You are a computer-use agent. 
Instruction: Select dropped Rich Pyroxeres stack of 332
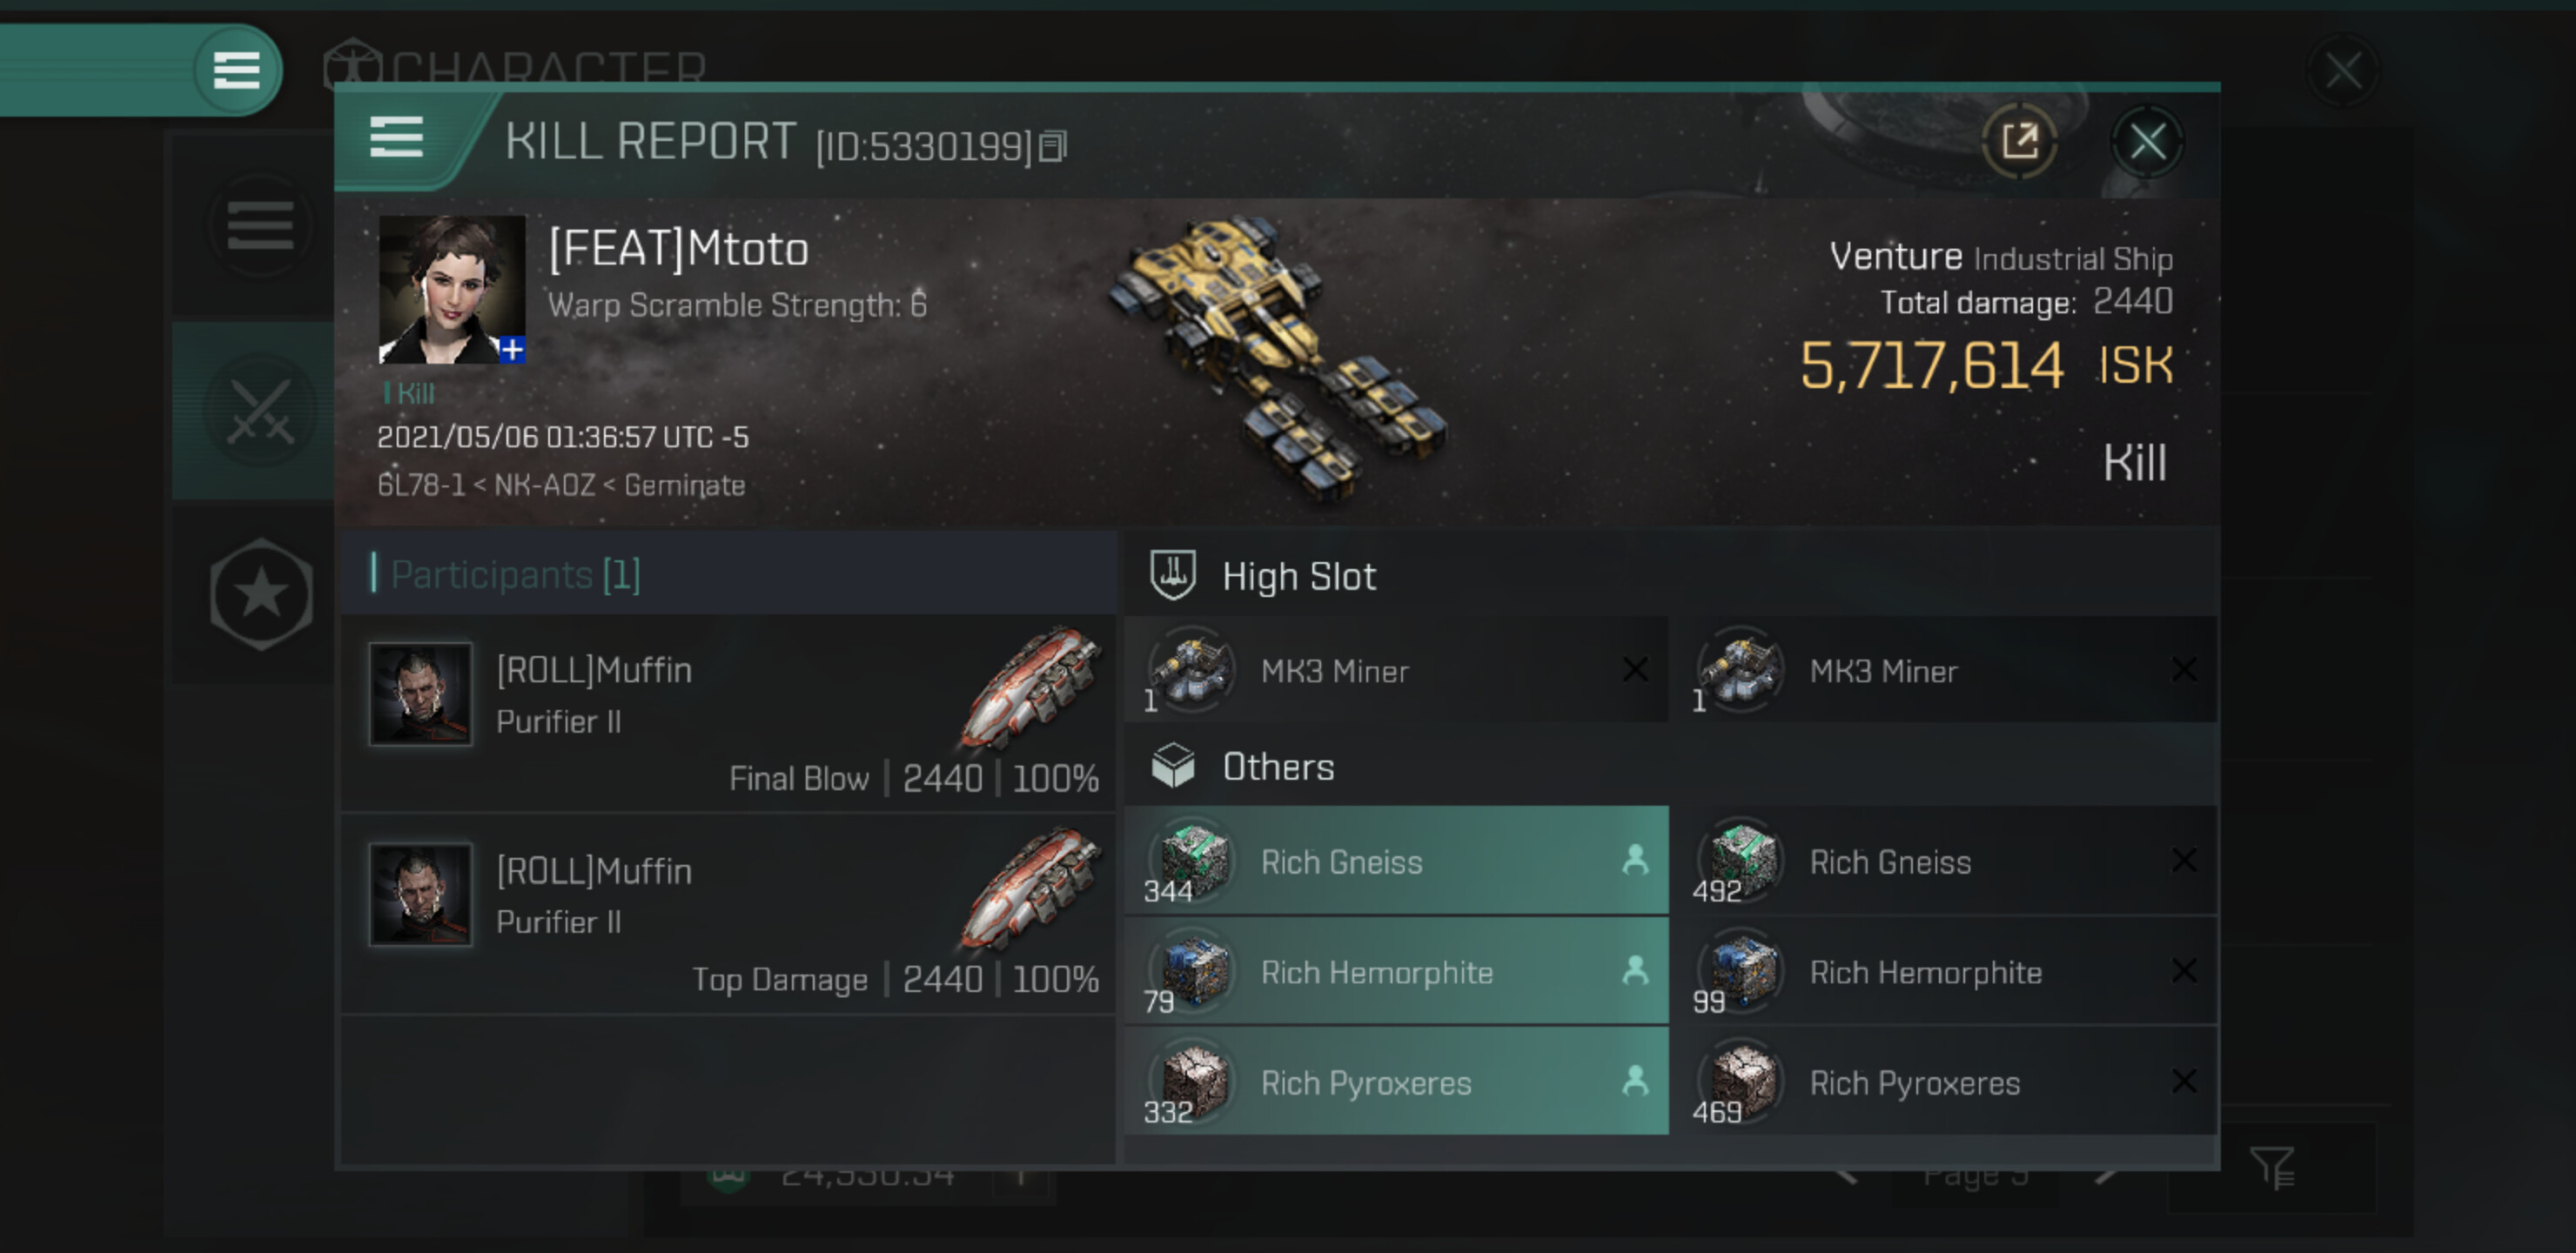pyautogui.click(x=1396, y=1082)
